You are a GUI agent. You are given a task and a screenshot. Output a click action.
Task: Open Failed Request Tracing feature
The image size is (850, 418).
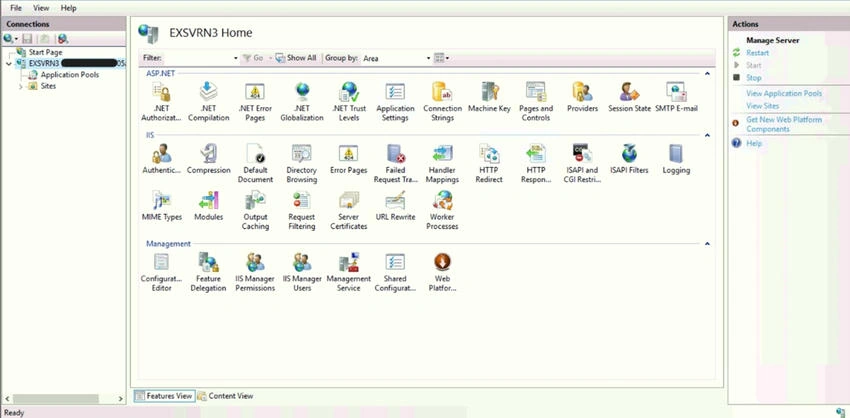pyautogui.click(x=395, y=164)
